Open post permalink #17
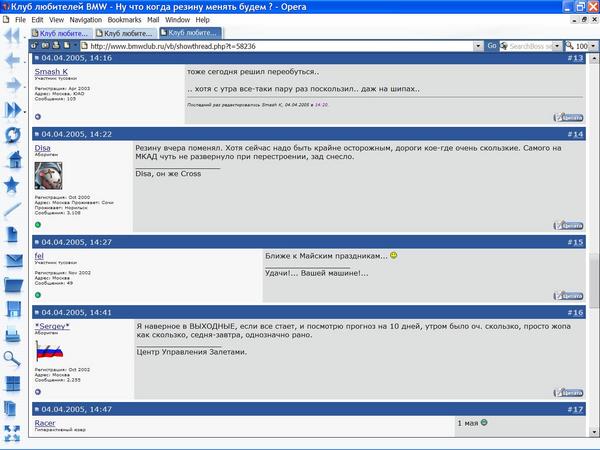Image resolution: width=600 pixels, height=450 pixels. (576, 409)
